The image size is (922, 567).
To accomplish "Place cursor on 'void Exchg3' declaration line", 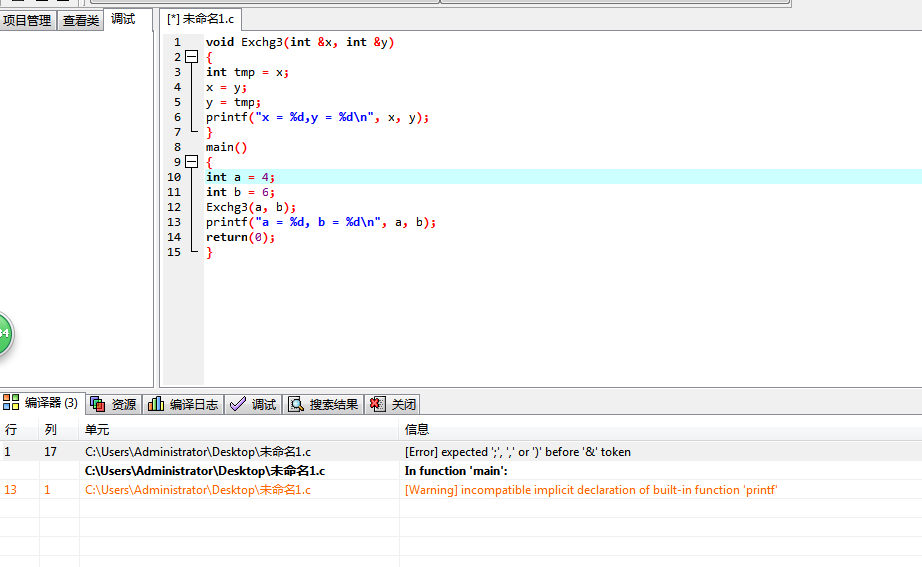I will [300, 42].
